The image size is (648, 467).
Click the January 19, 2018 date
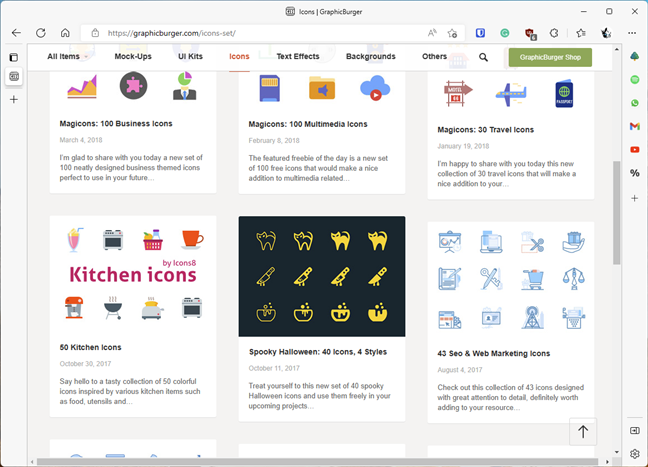[463, 146]
